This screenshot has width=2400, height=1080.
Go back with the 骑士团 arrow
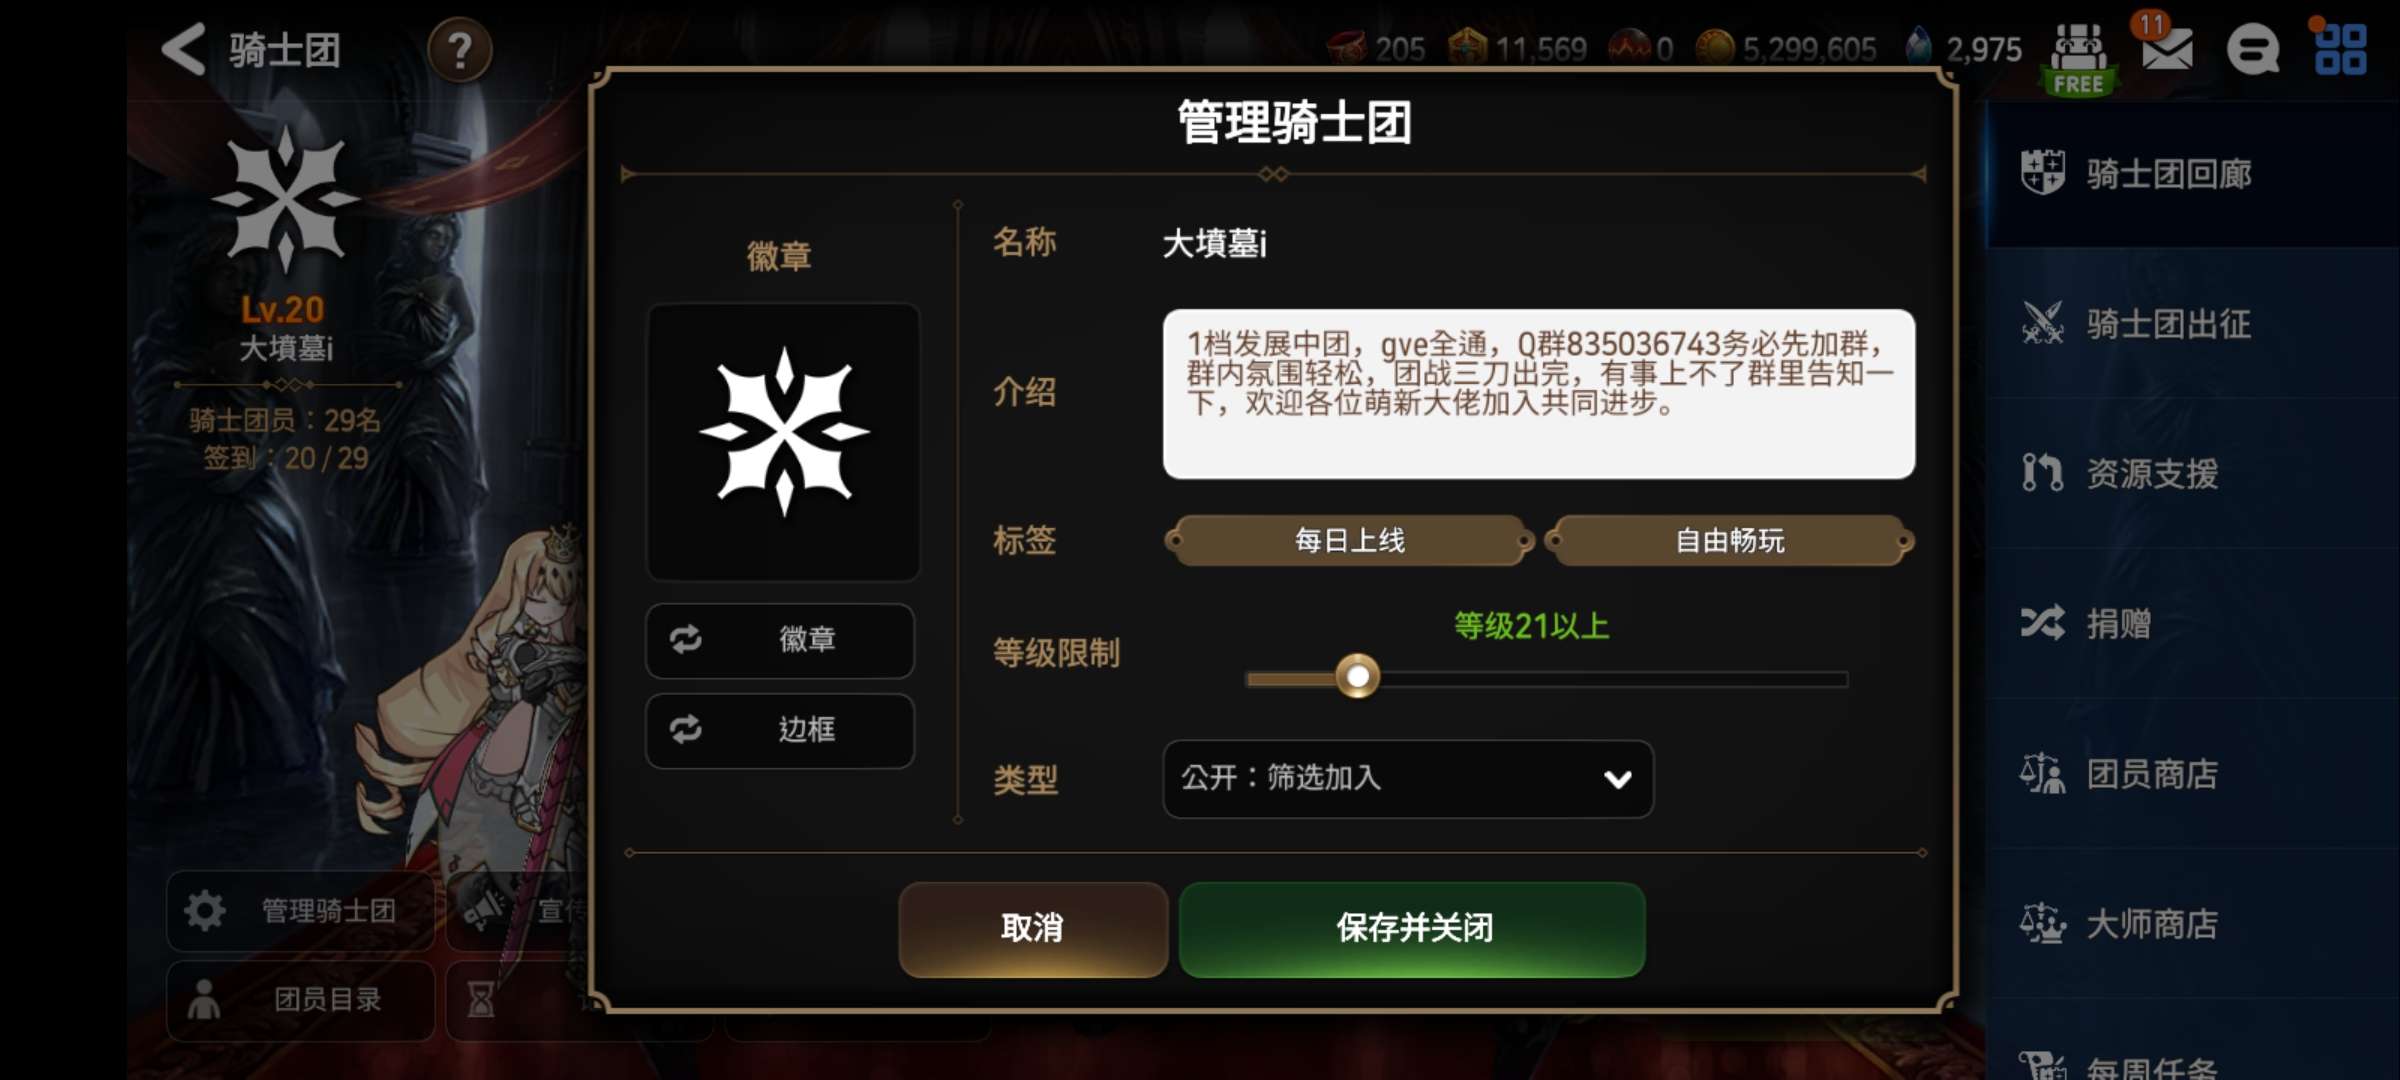coord(185,49)
